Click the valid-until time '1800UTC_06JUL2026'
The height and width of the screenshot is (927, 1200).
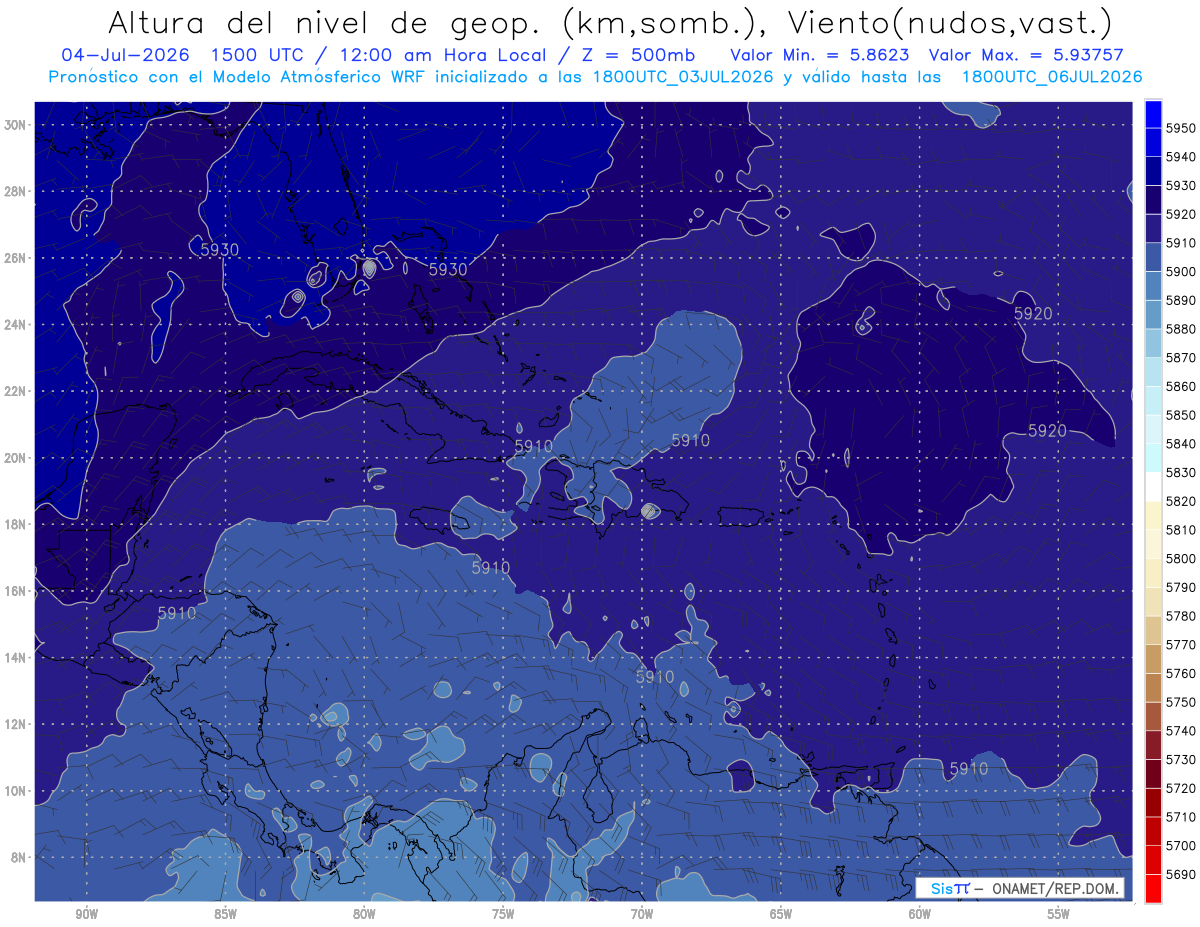[1052, 76]
